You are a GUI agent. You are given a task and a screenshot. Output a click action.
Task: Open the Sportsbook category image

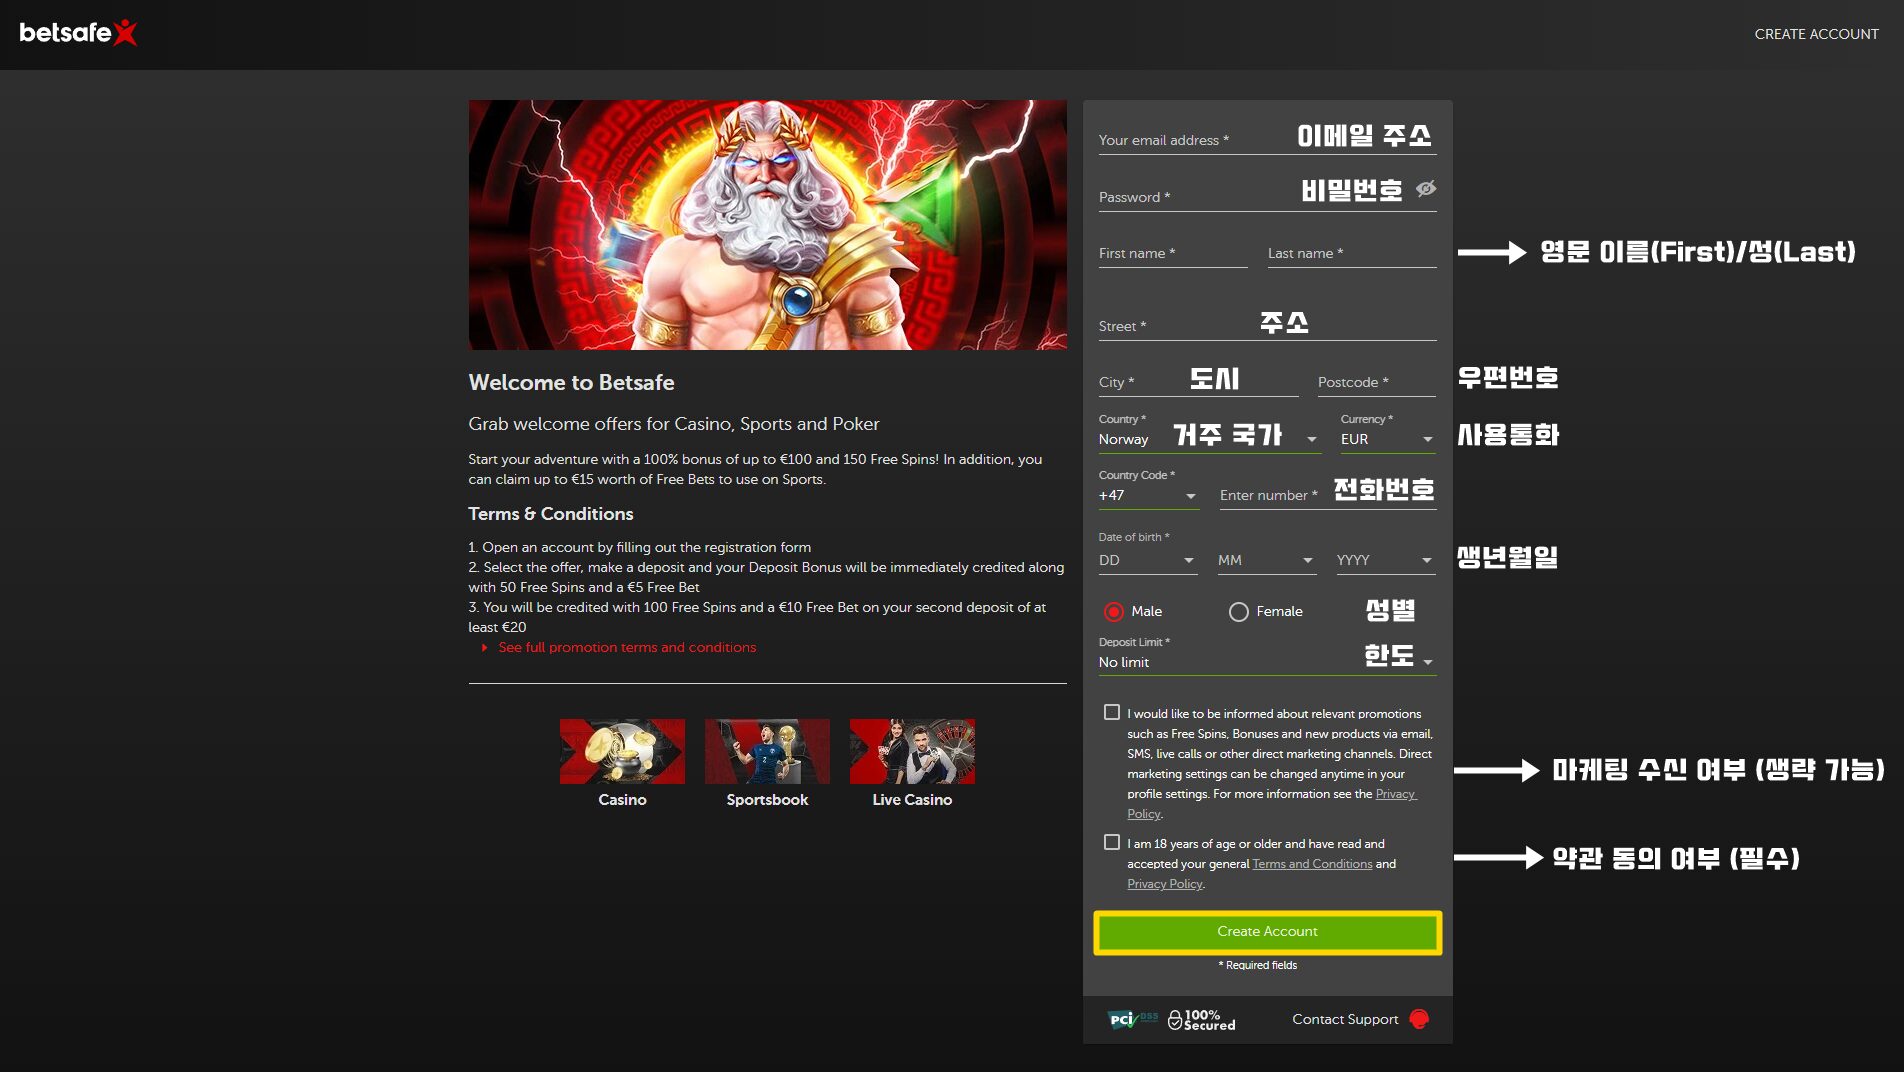pyautogui.click(x=767, y=751)
